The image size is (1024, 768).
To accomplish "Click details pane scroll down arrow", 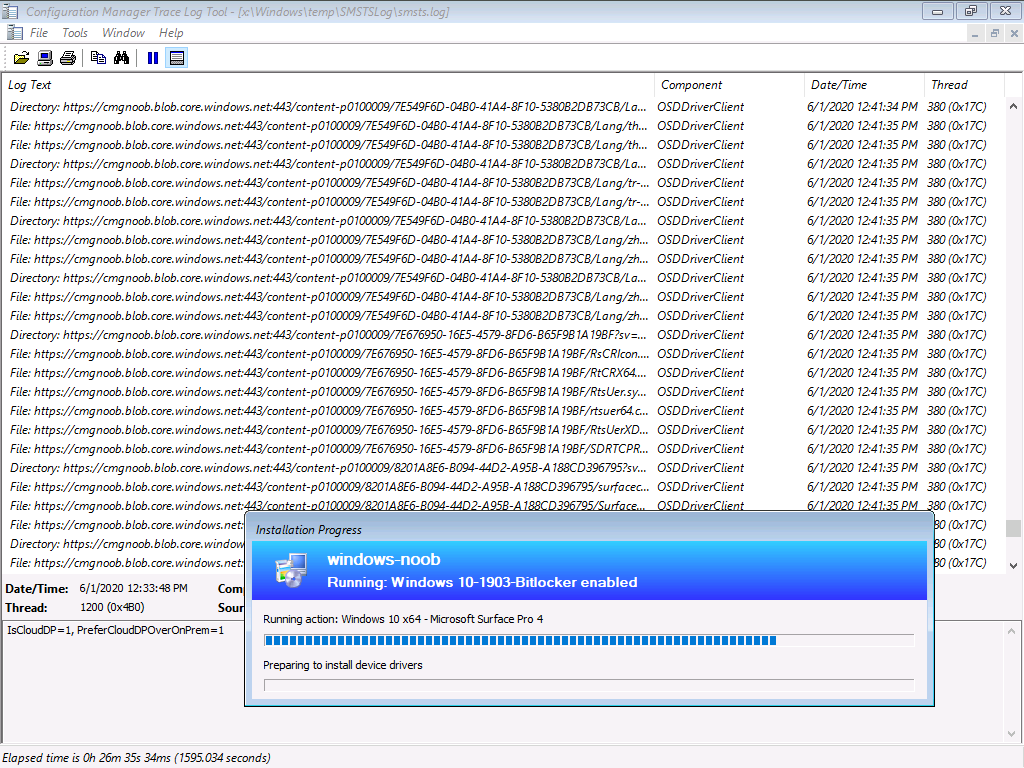I will click(1012, 734).
